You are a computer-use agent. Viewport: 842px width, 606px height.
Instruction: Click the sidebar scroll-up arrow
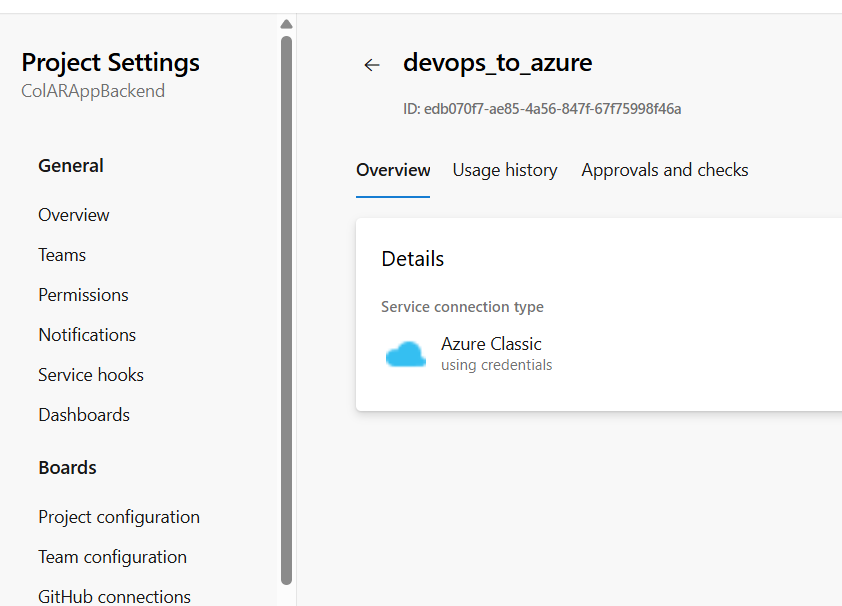pyautogui.click(x=286, y=24)
